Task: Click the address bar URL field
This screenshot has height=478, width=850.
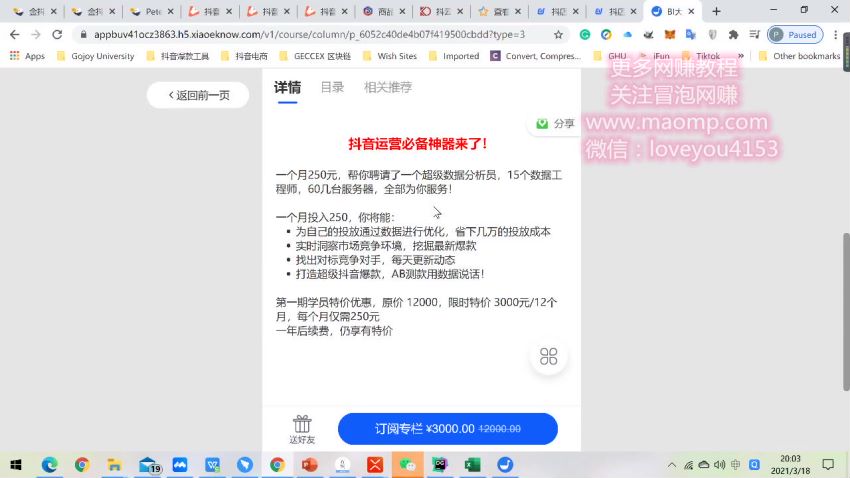Action: 309,35
